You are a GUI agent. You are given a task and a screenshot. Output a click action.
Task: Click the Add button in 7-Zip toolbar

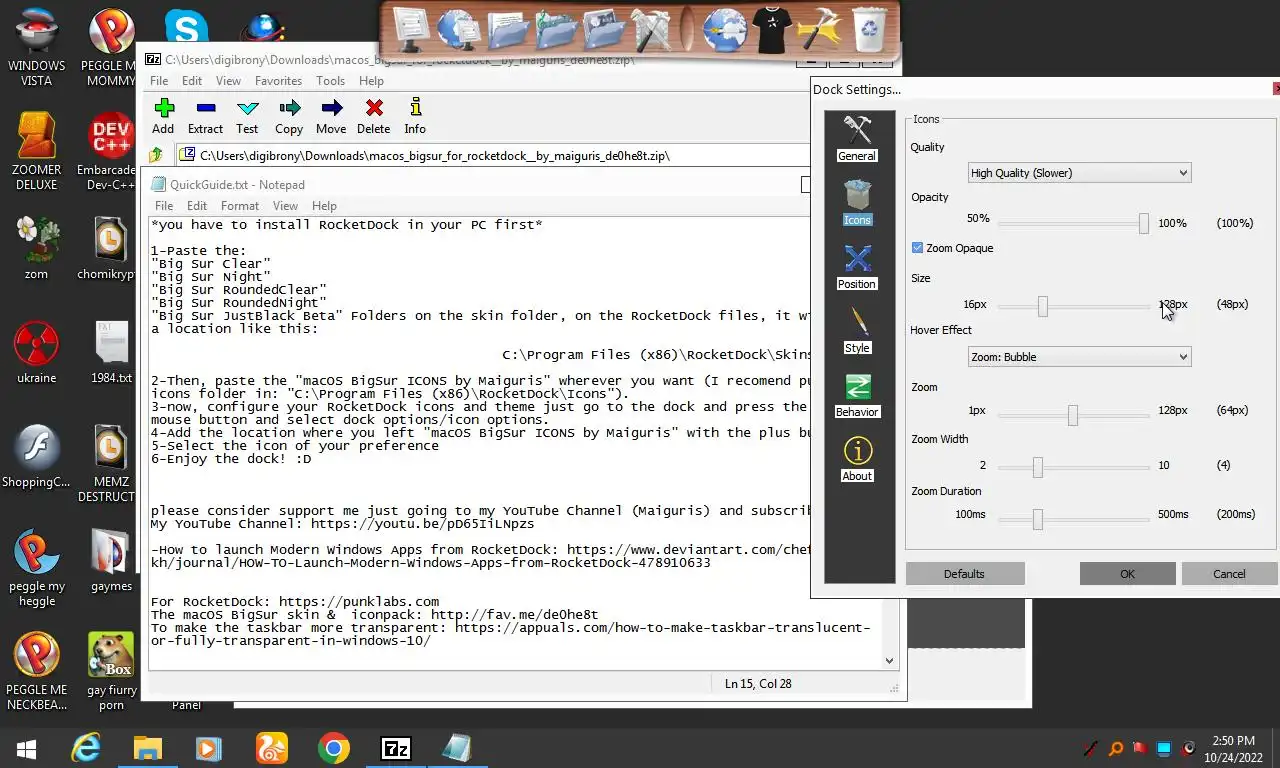163,116
